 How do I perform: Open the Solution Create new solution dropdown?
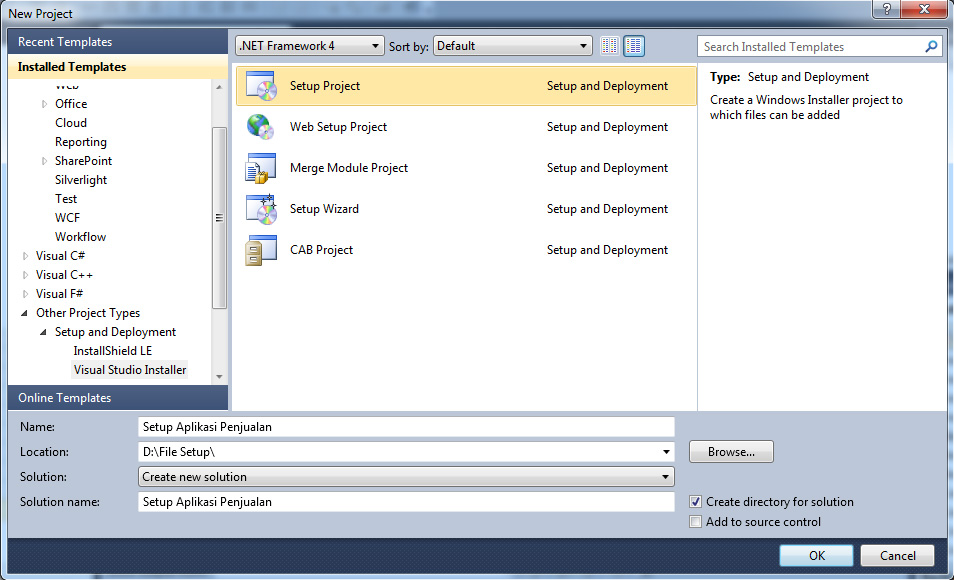[x=406, y=477]
